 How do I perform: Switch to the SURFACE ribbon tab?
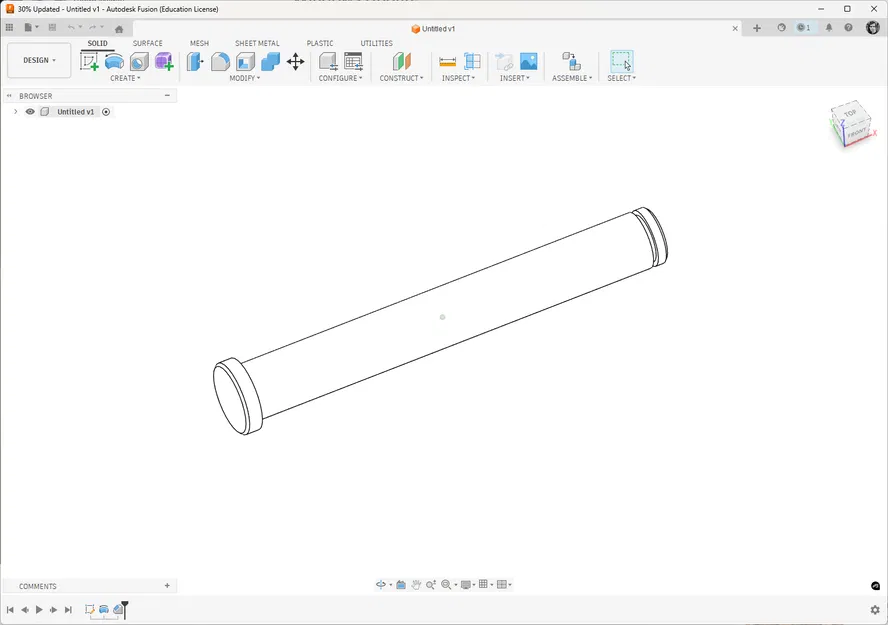tap(148, 43)
